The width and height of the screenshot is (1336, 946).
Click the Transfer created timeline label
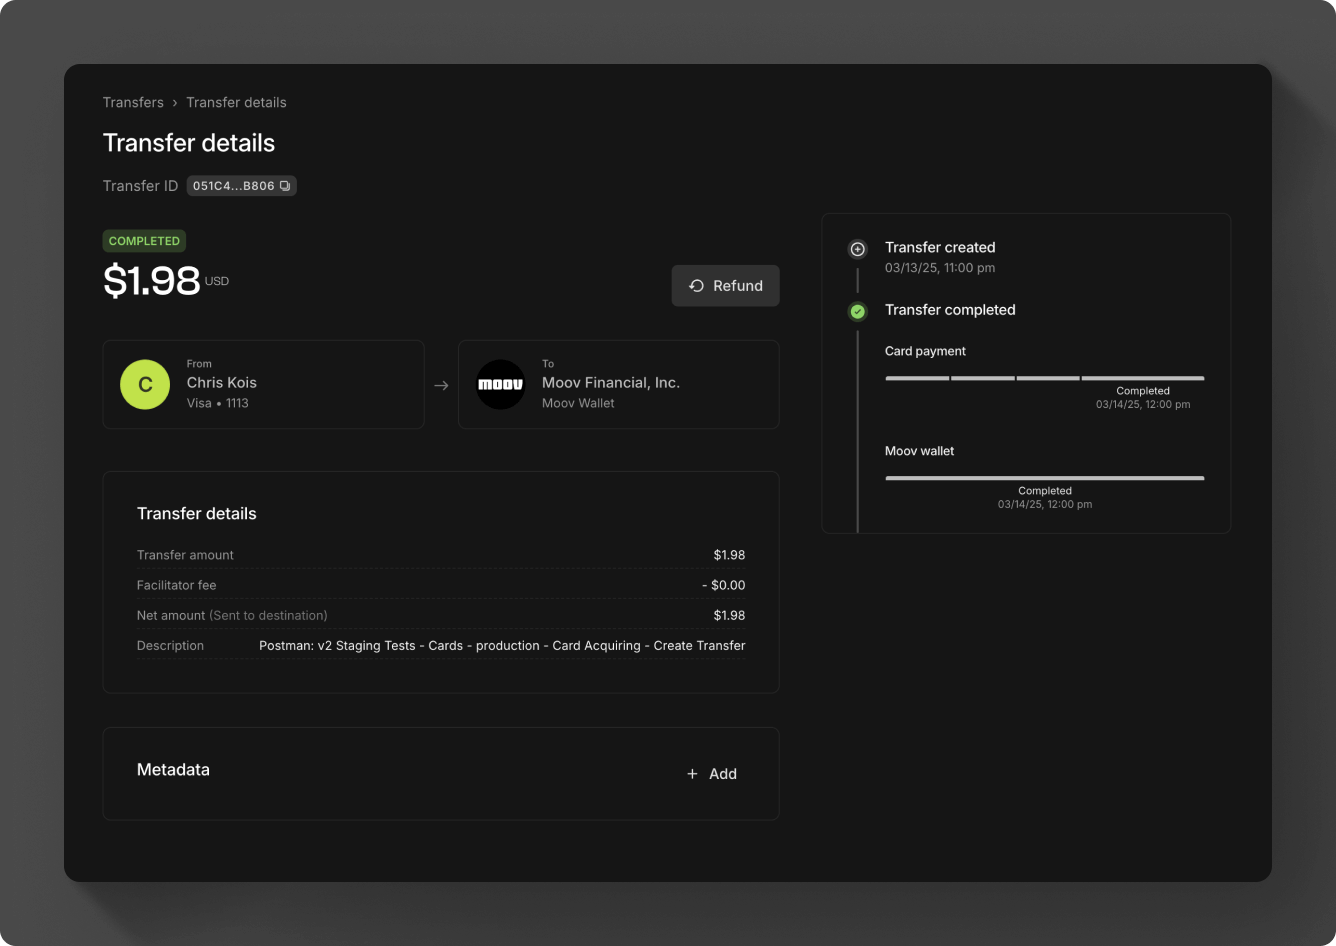(940, 247)
